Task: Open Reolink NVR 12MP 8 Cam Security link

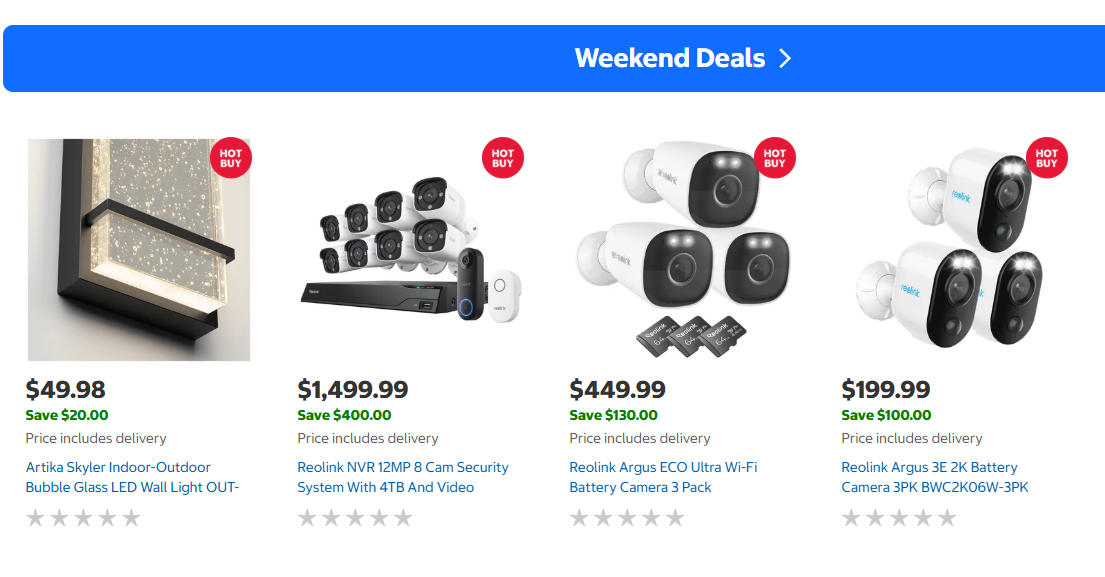Action: [402, 477]
